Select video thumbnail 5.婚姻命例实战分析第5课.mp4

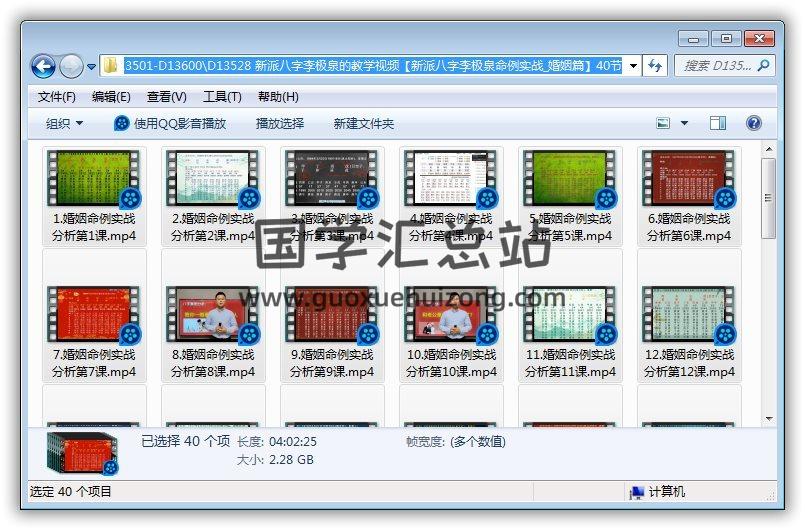569,179
